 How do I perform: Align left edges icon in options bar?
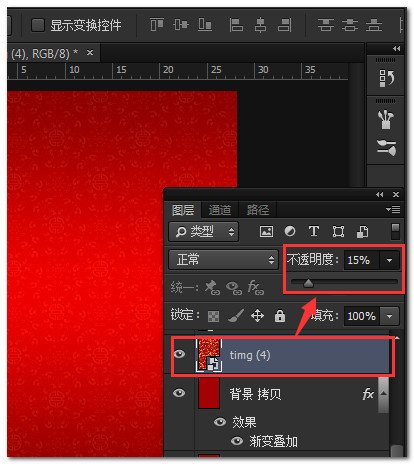tap(236, 25)
